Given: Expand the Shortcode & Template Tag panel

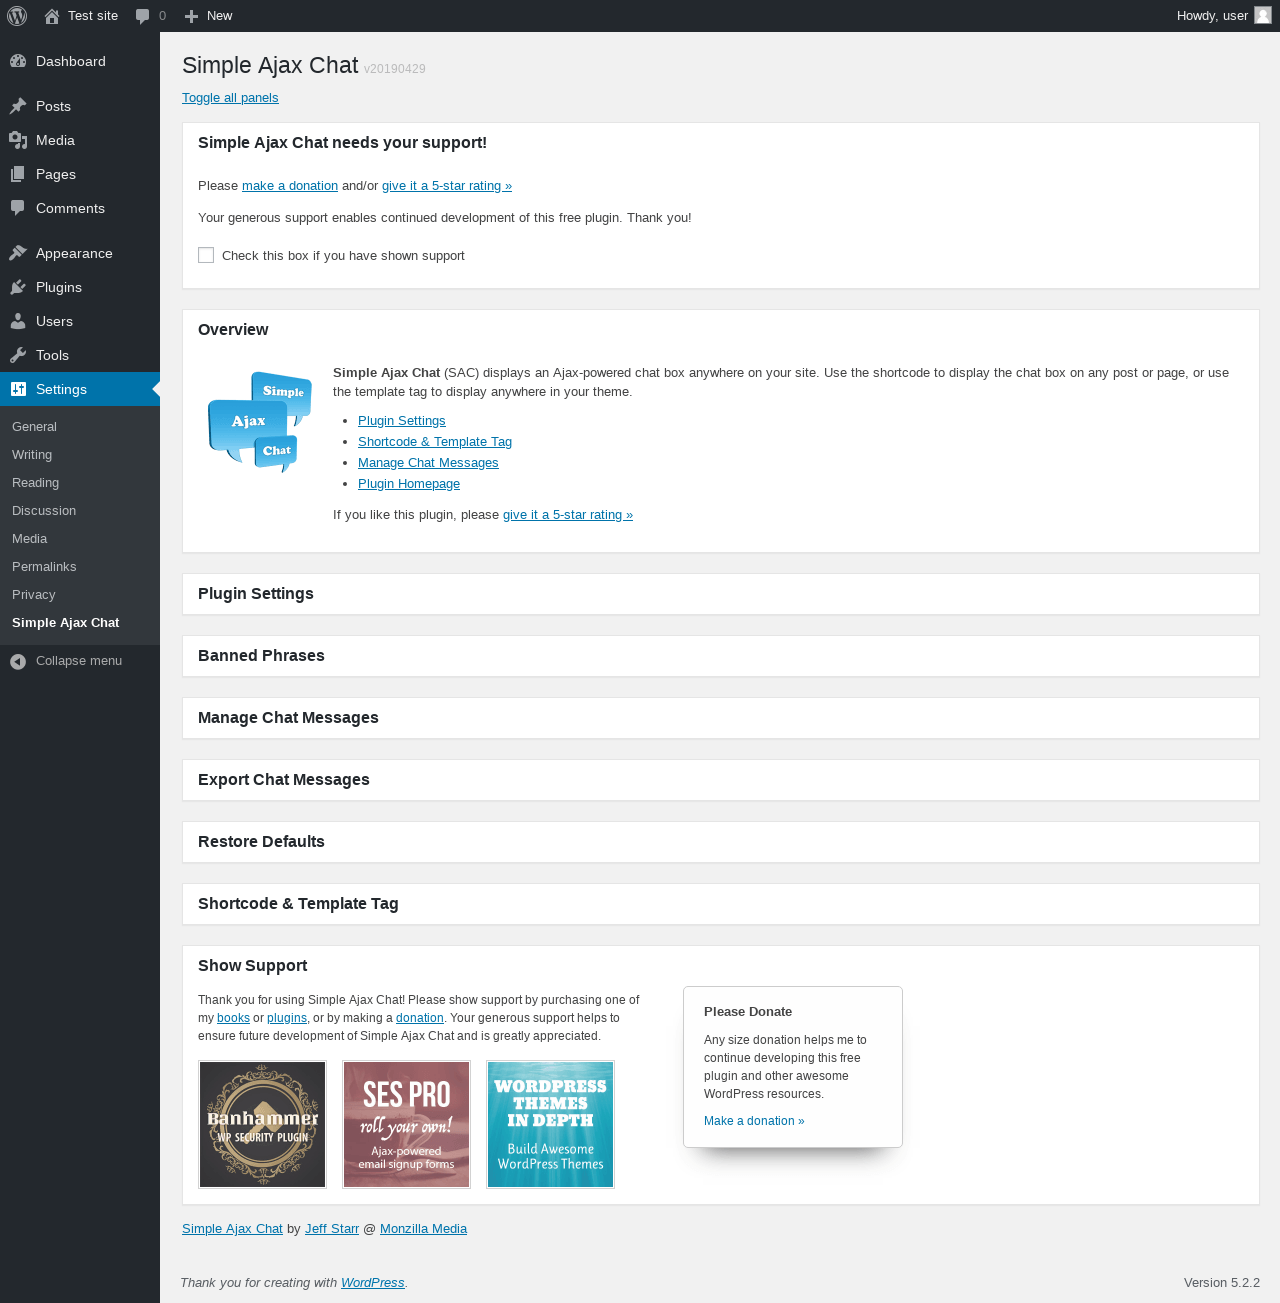Looking at the screenshot, I should (x=720, y=904).
